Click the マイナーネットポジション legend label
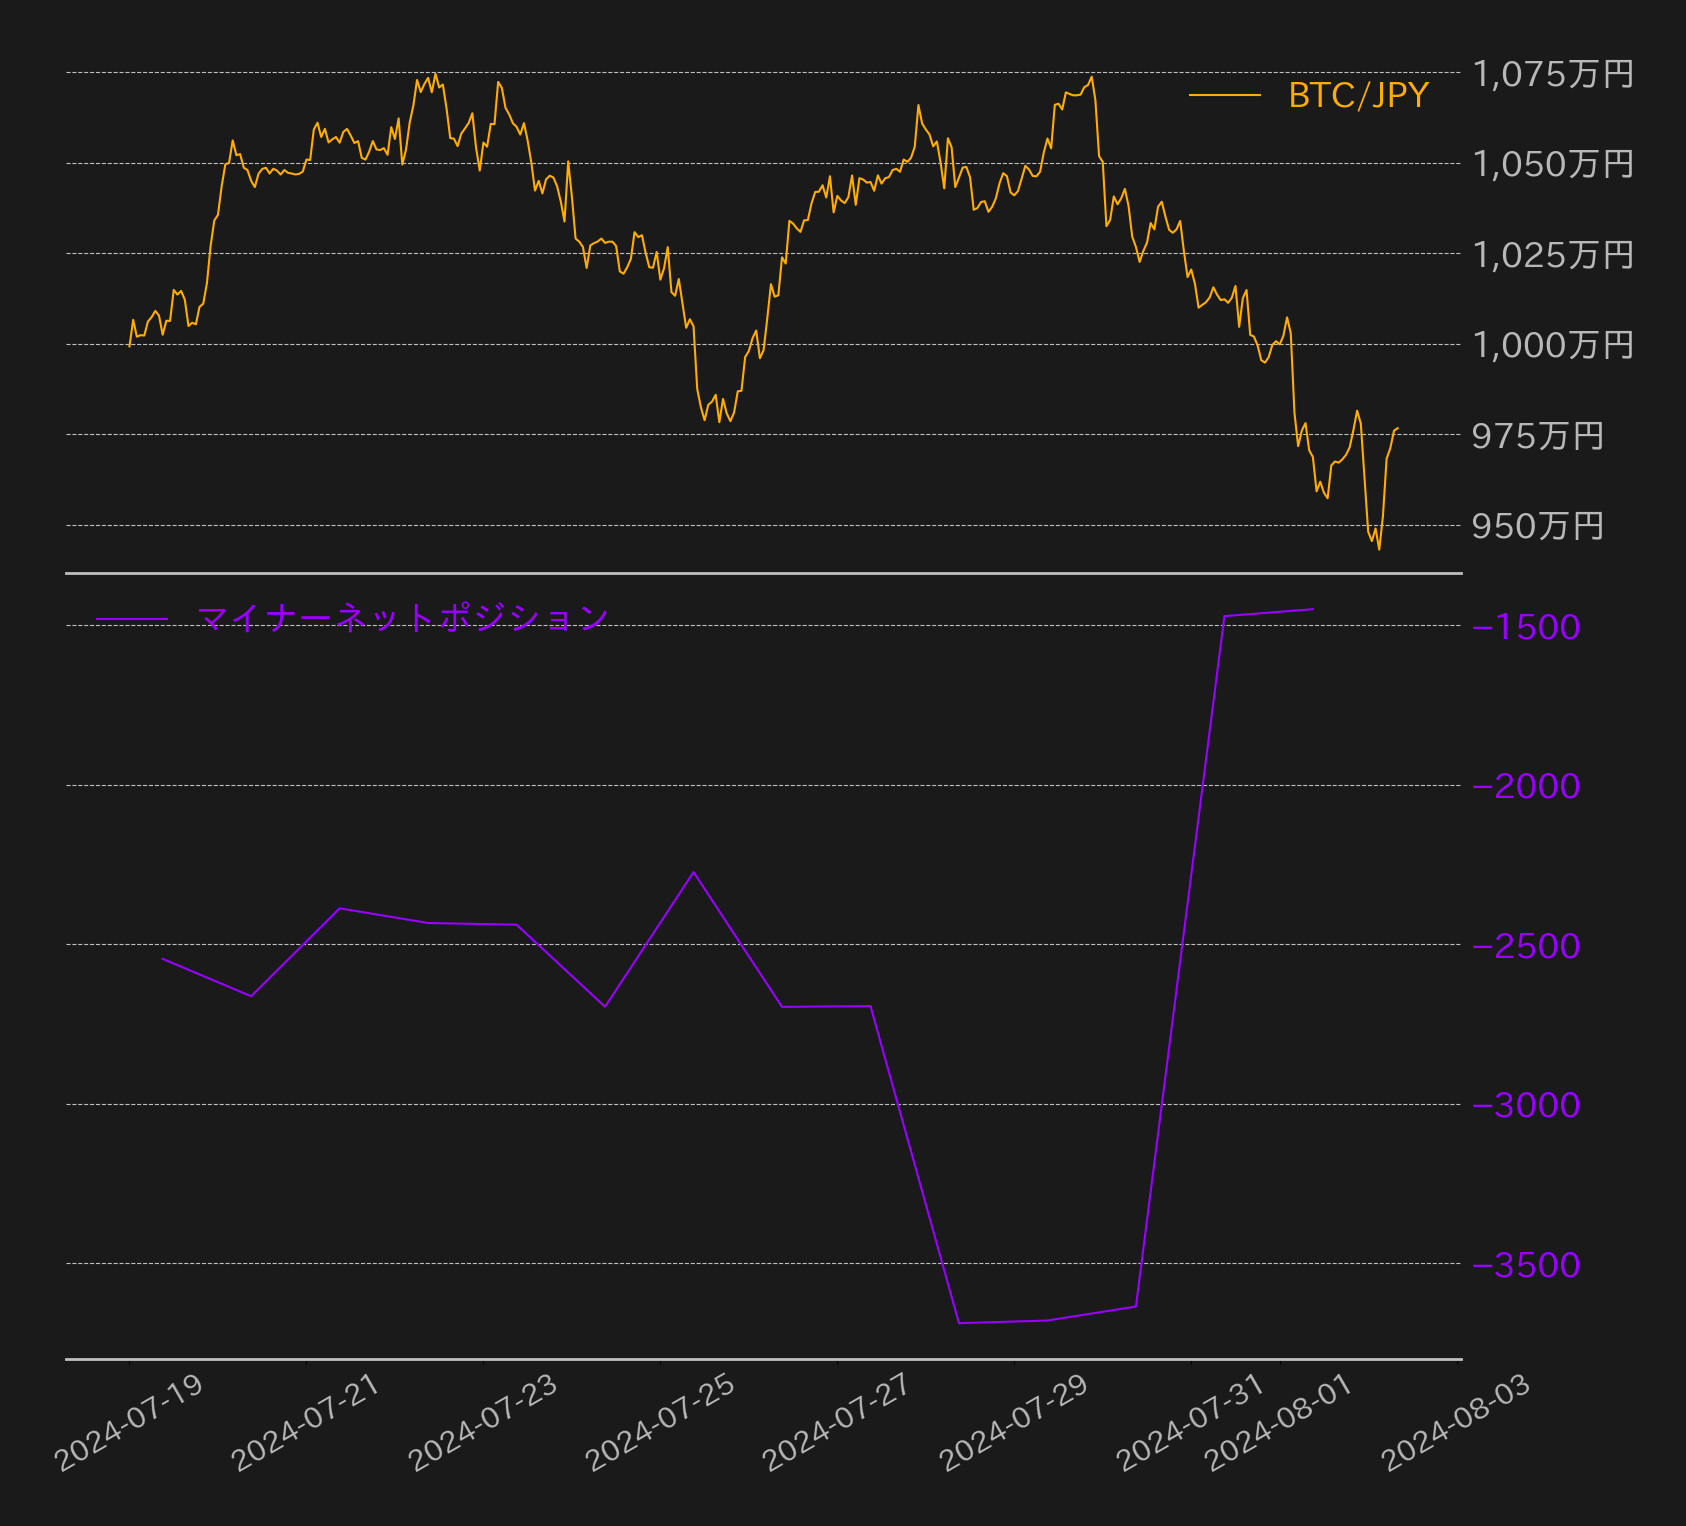 coord(403,618)
